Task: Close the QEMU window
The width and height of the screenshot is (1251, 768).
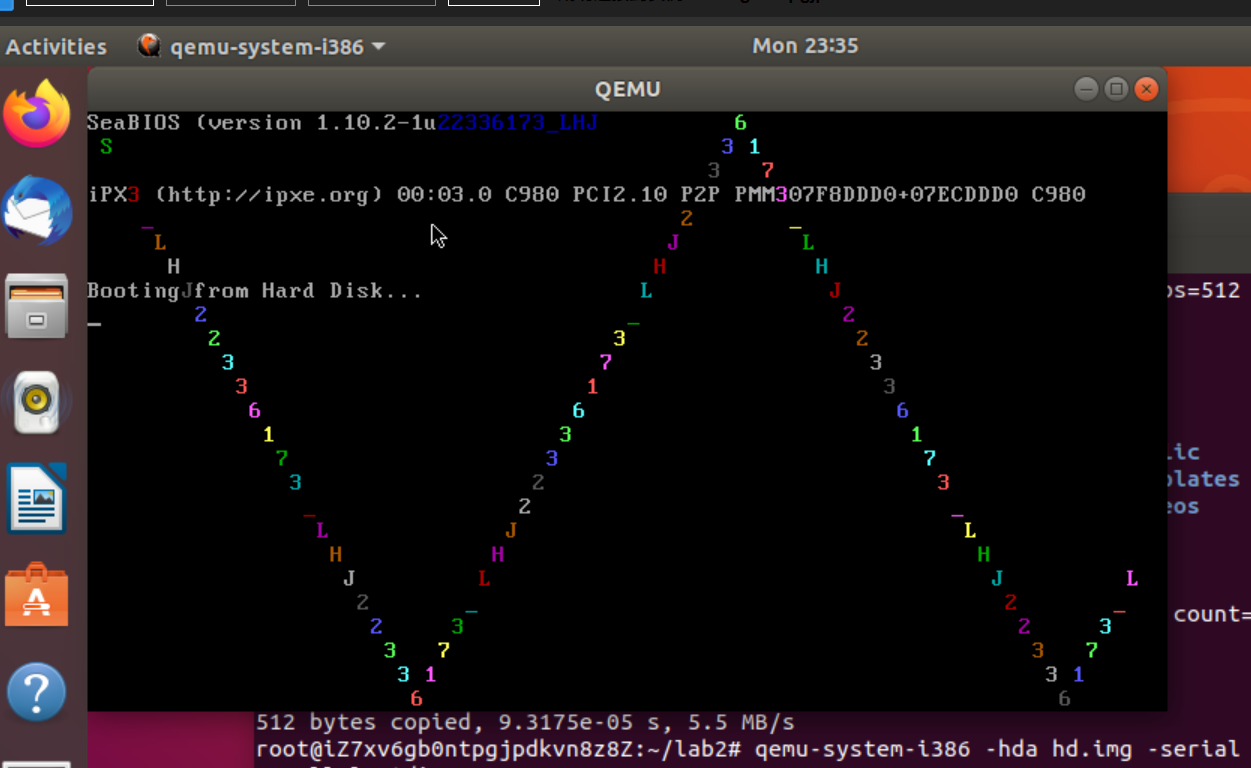Action: coord(1147,89)
